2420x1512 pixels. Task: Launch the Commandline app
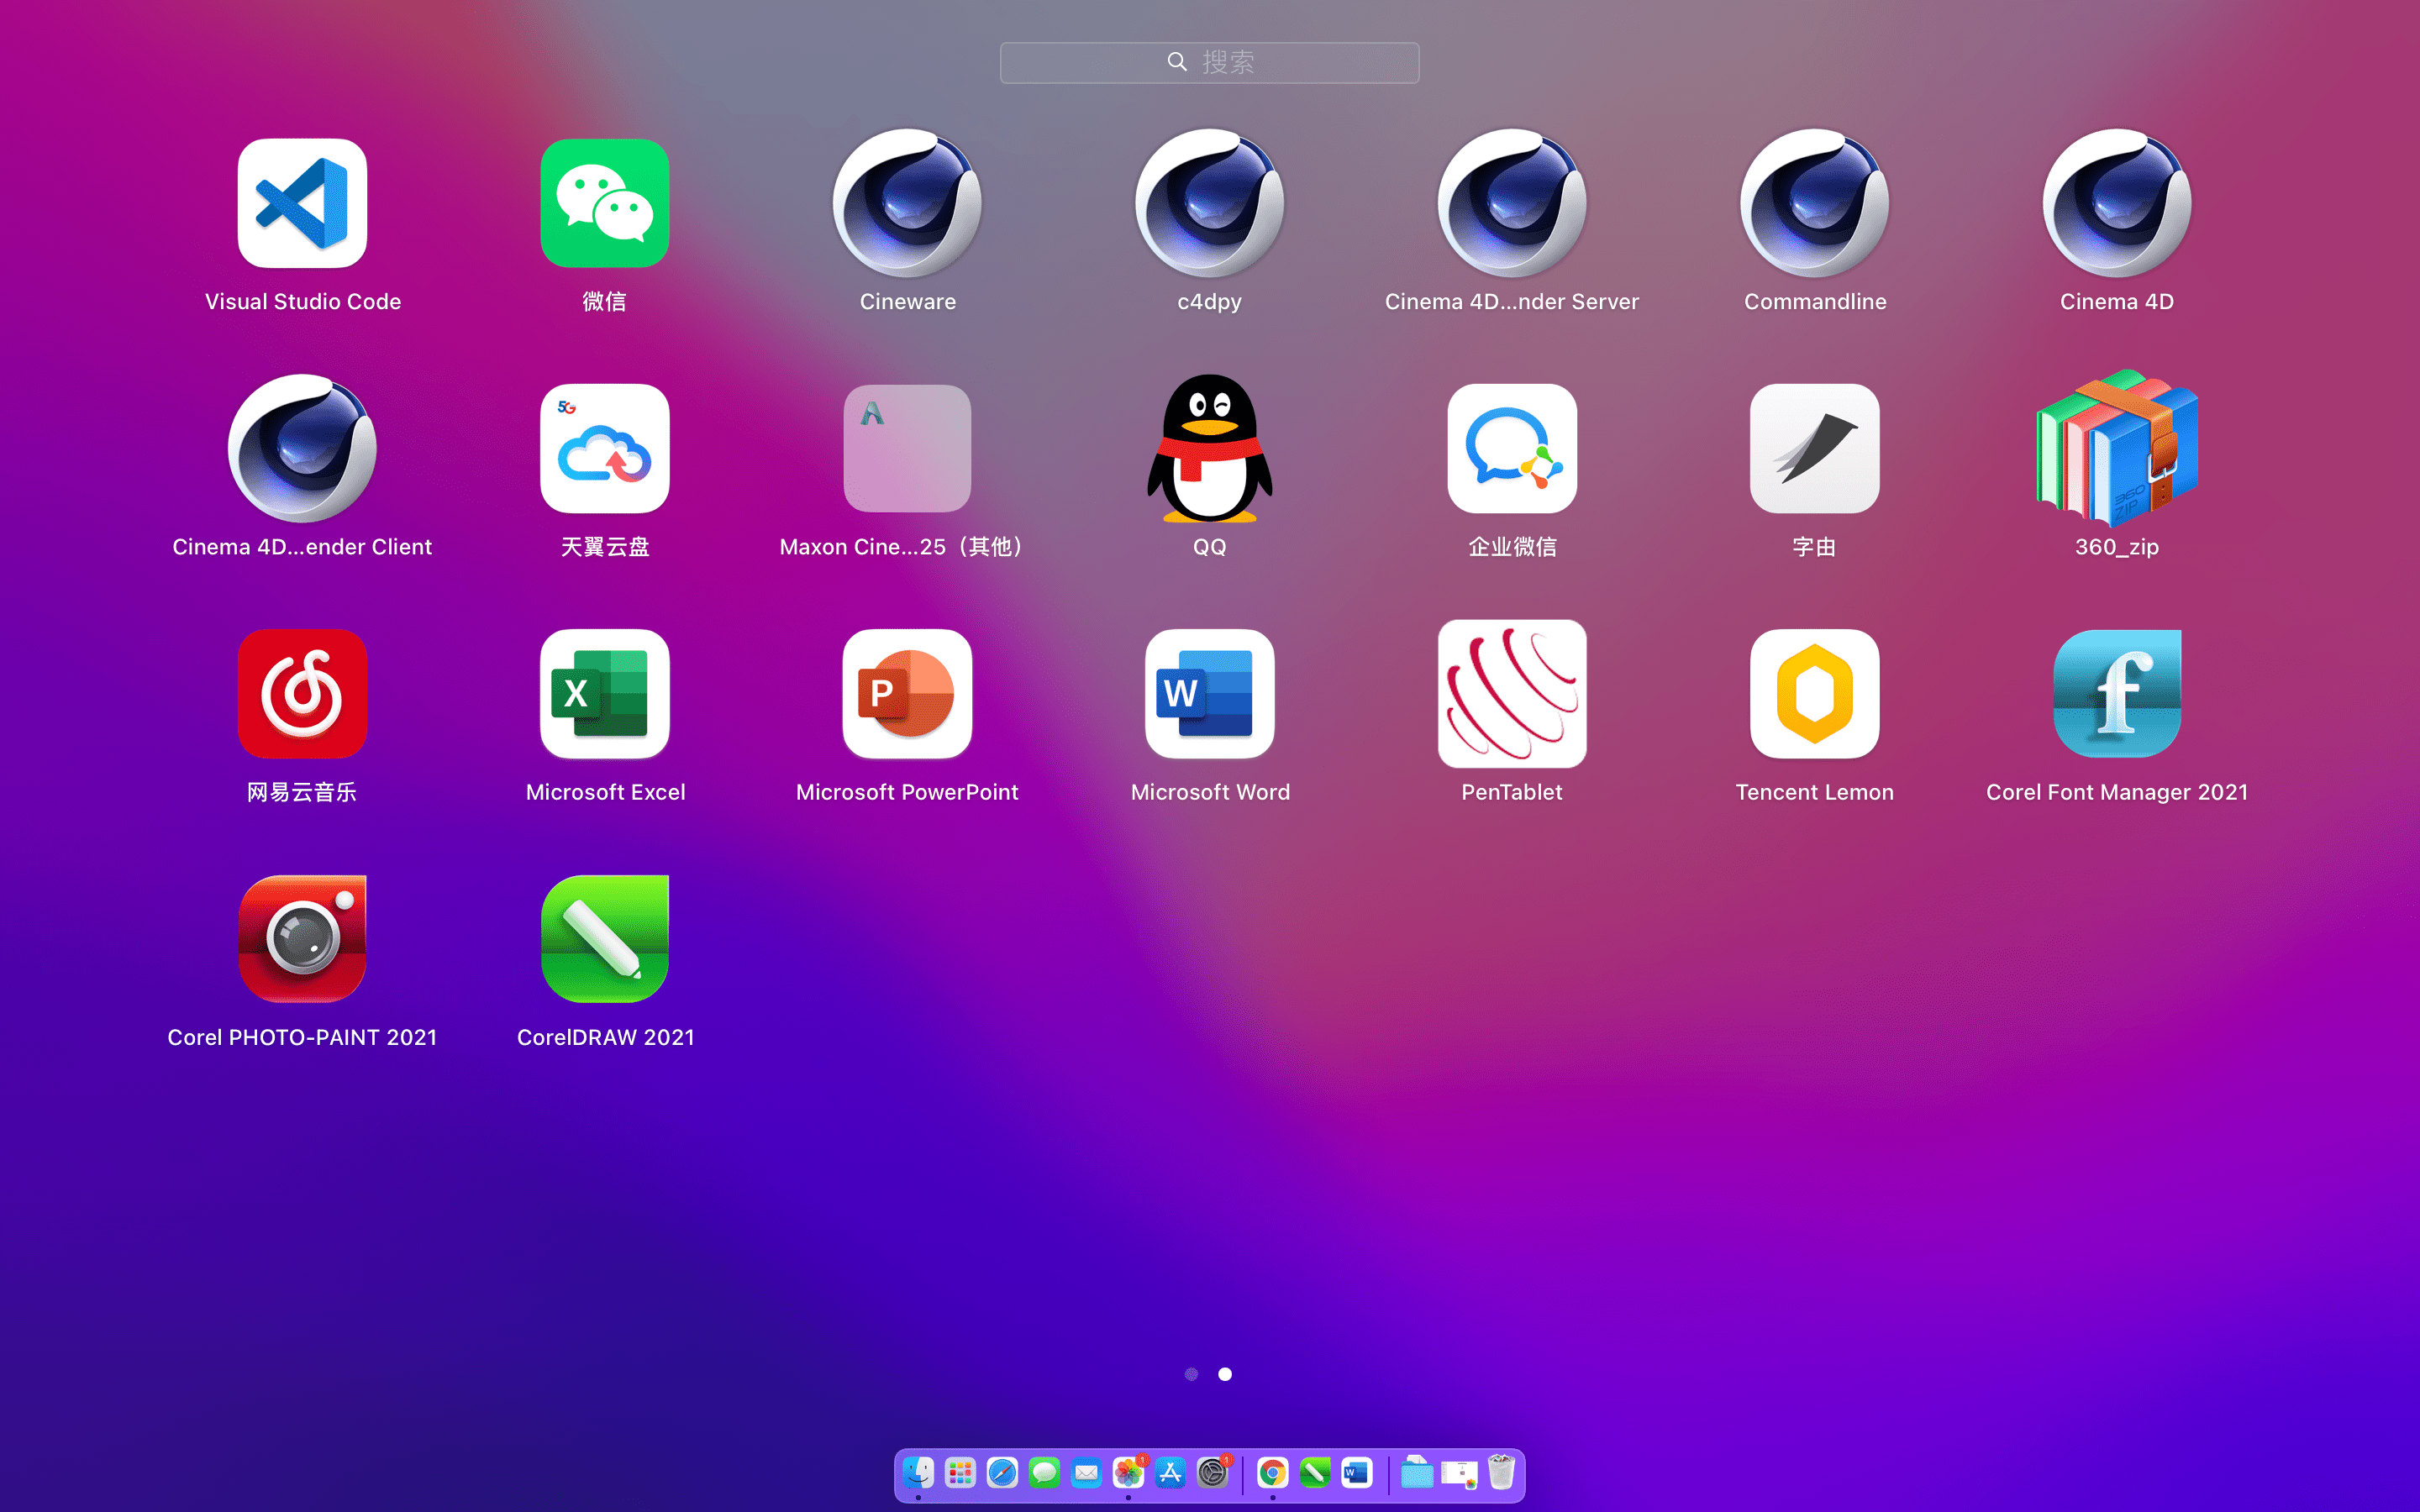1815,203
